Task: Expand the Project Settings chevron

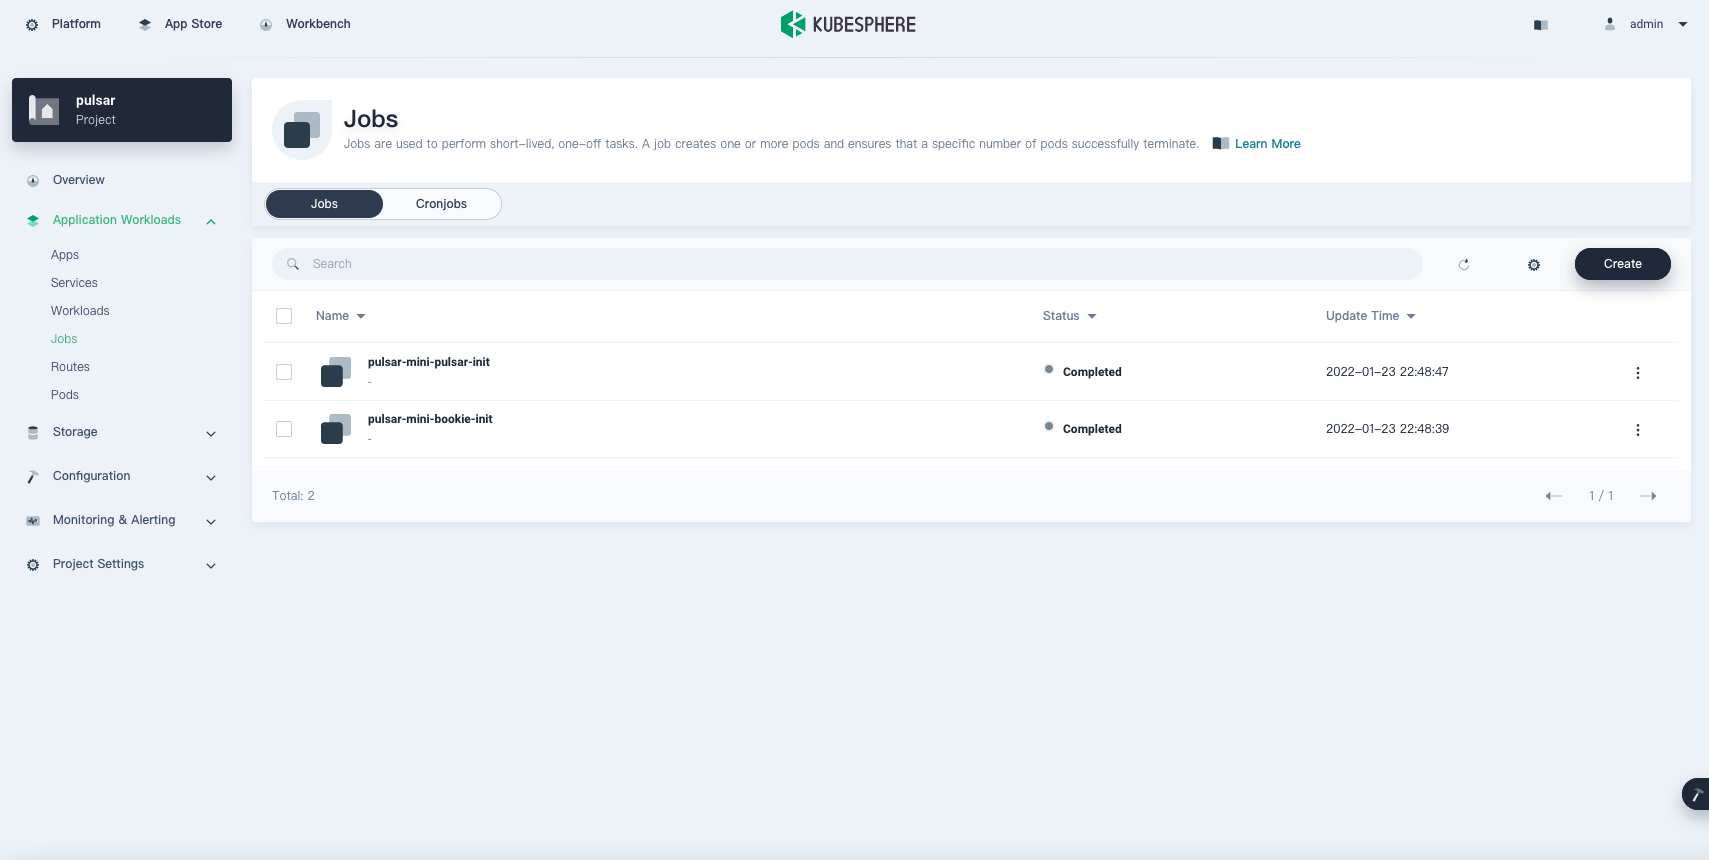Action: pyautogui.click(x=211, y=566)
